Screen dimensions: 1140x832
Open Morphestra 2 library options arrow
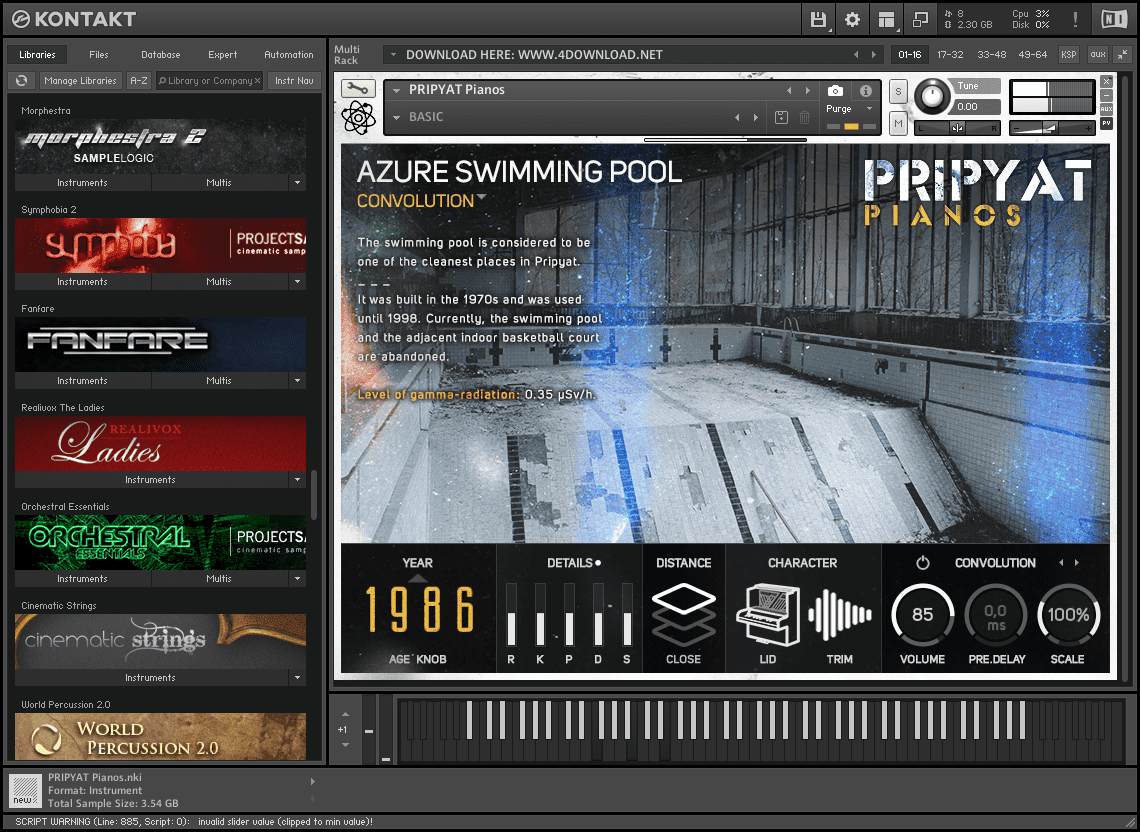click(x=297, y=183)
